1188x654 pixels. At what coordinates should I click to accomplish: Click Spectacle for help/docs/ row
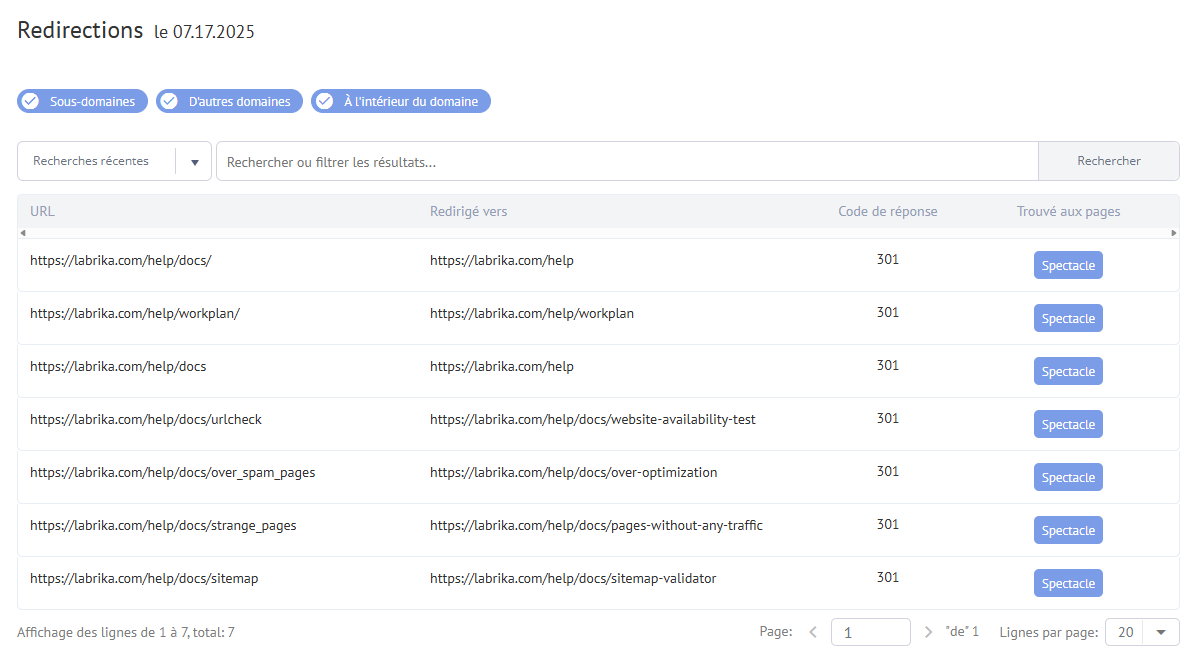pos(1068,265)
